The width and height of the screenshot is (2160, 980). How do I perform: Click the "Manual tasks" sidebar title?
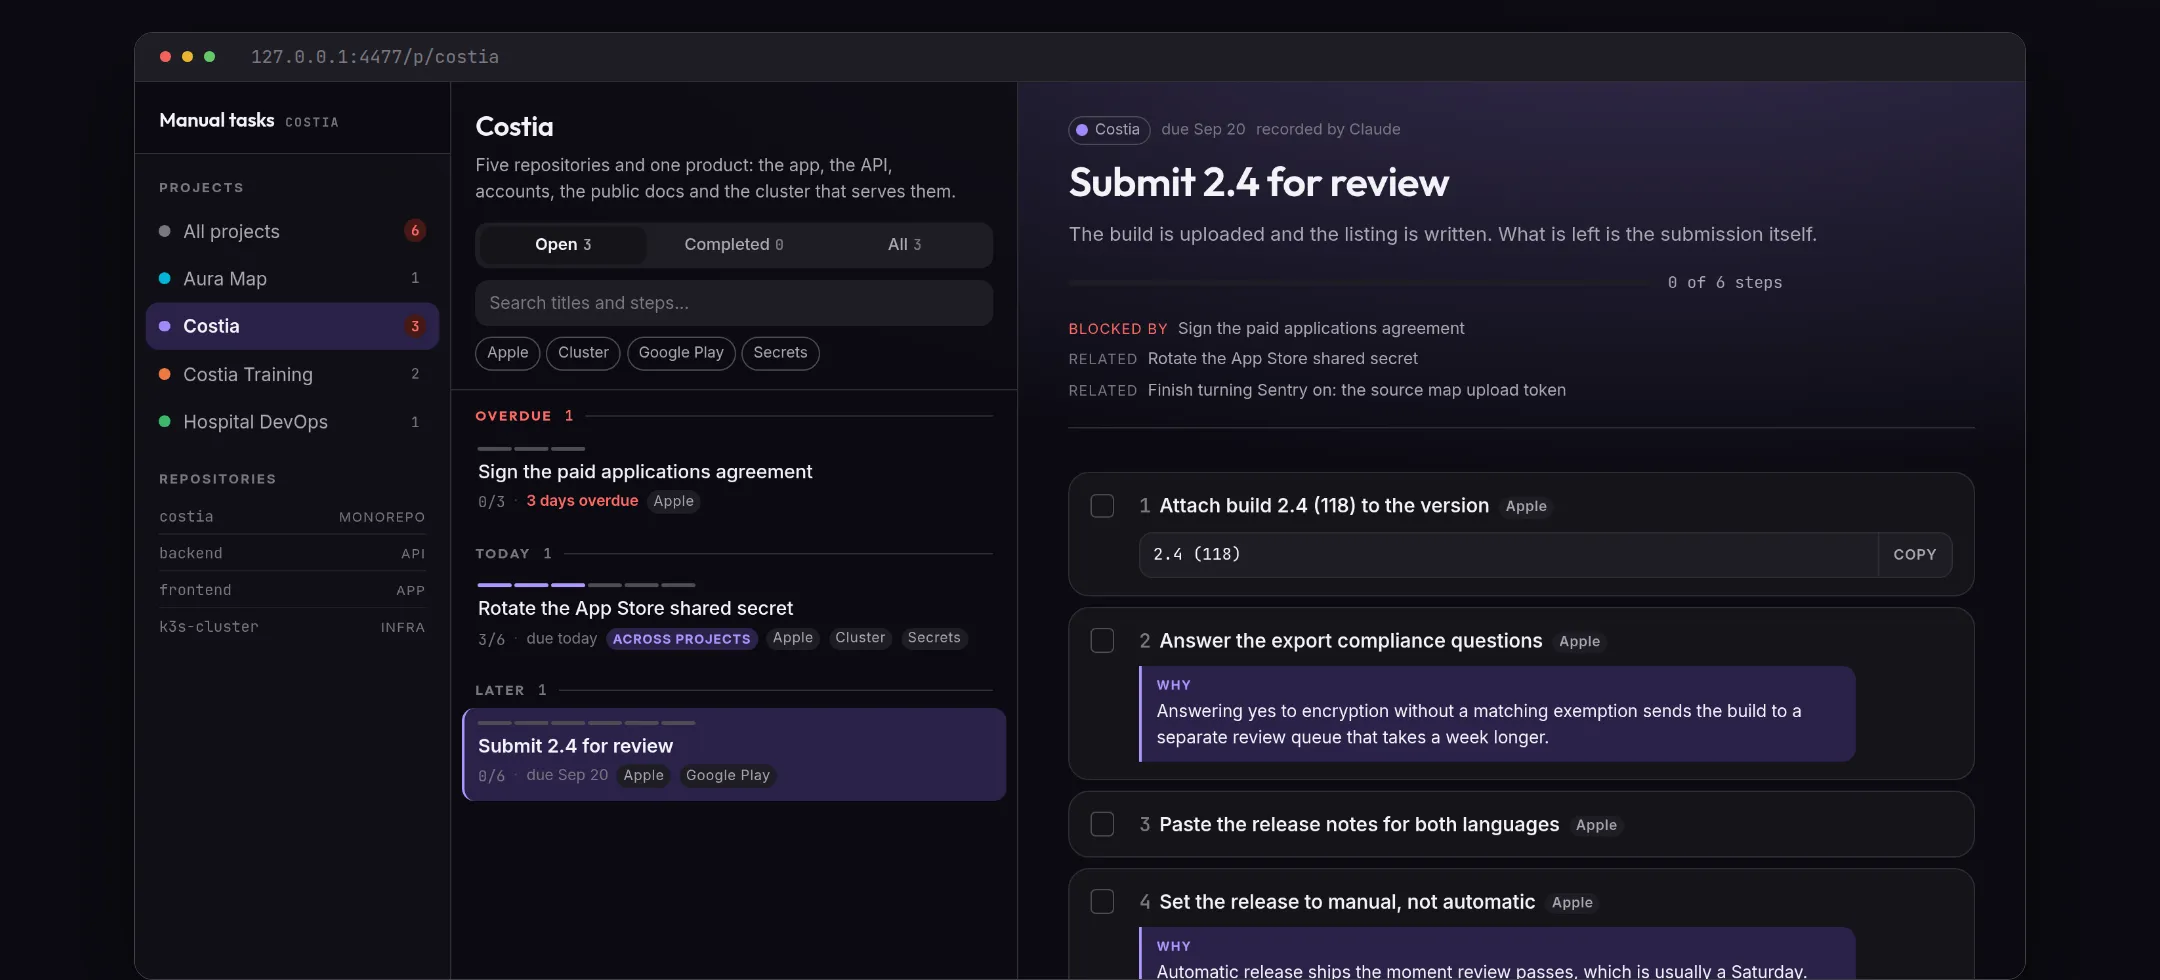pos(217,120)
